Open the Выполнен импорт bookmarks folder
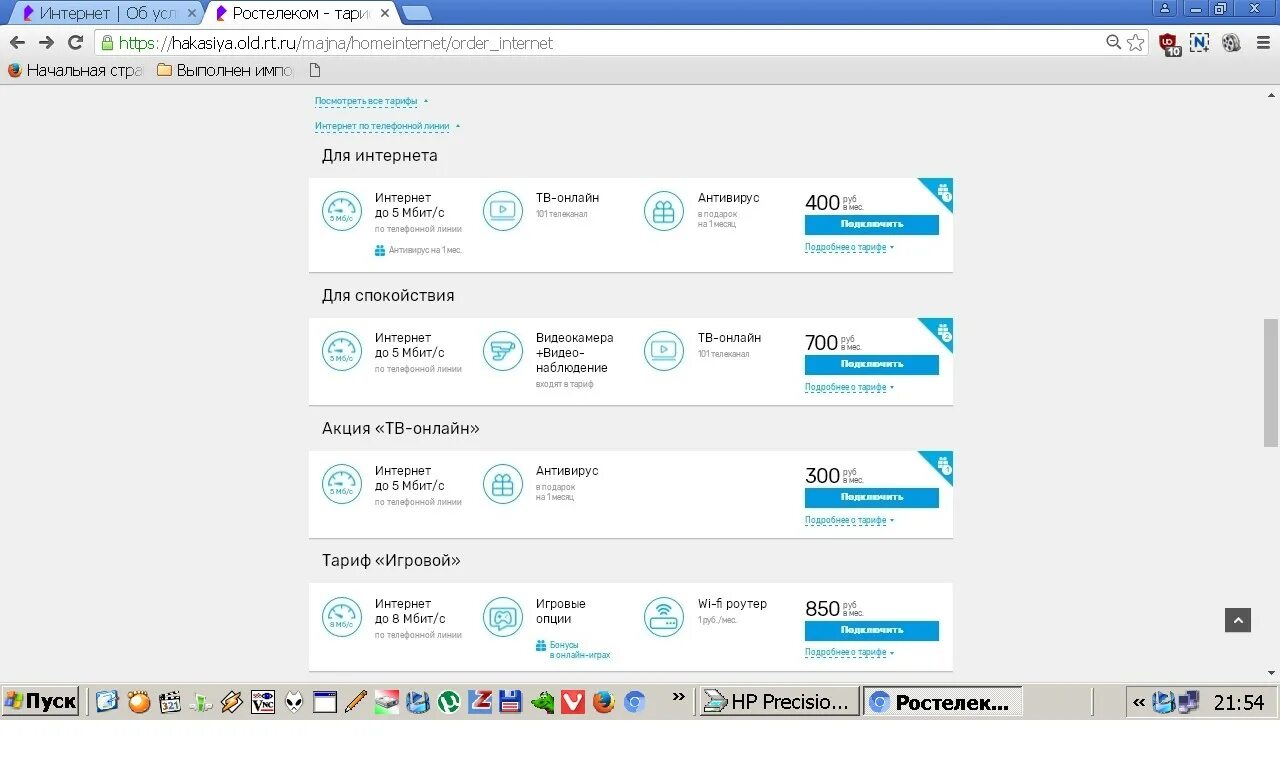This screenshot has height=768, width=1280. 225,70
